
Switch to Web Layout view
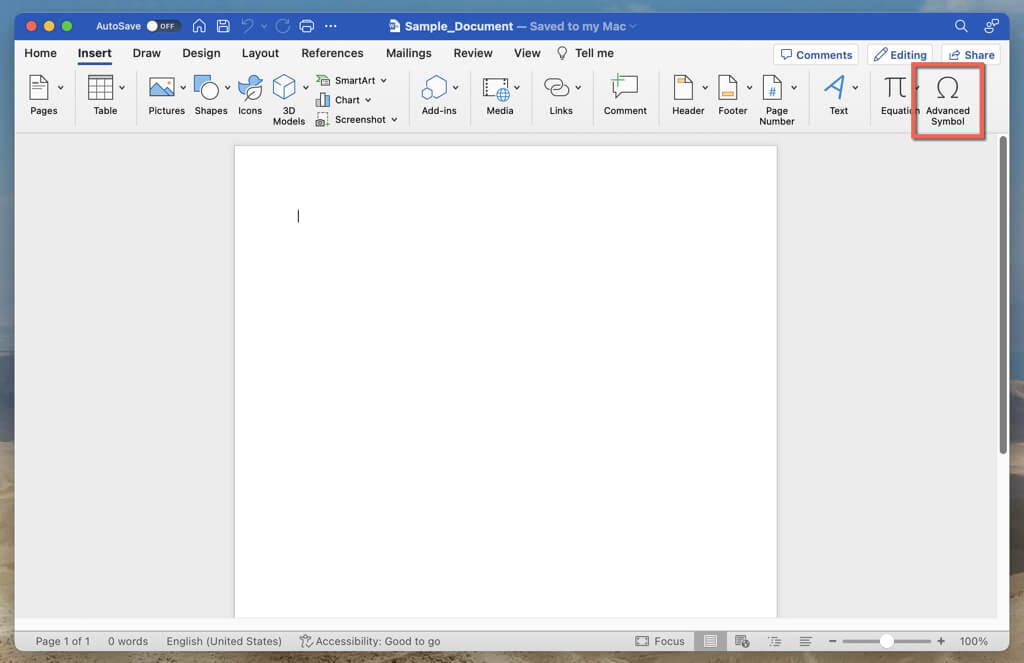click(x=742, y=641)
